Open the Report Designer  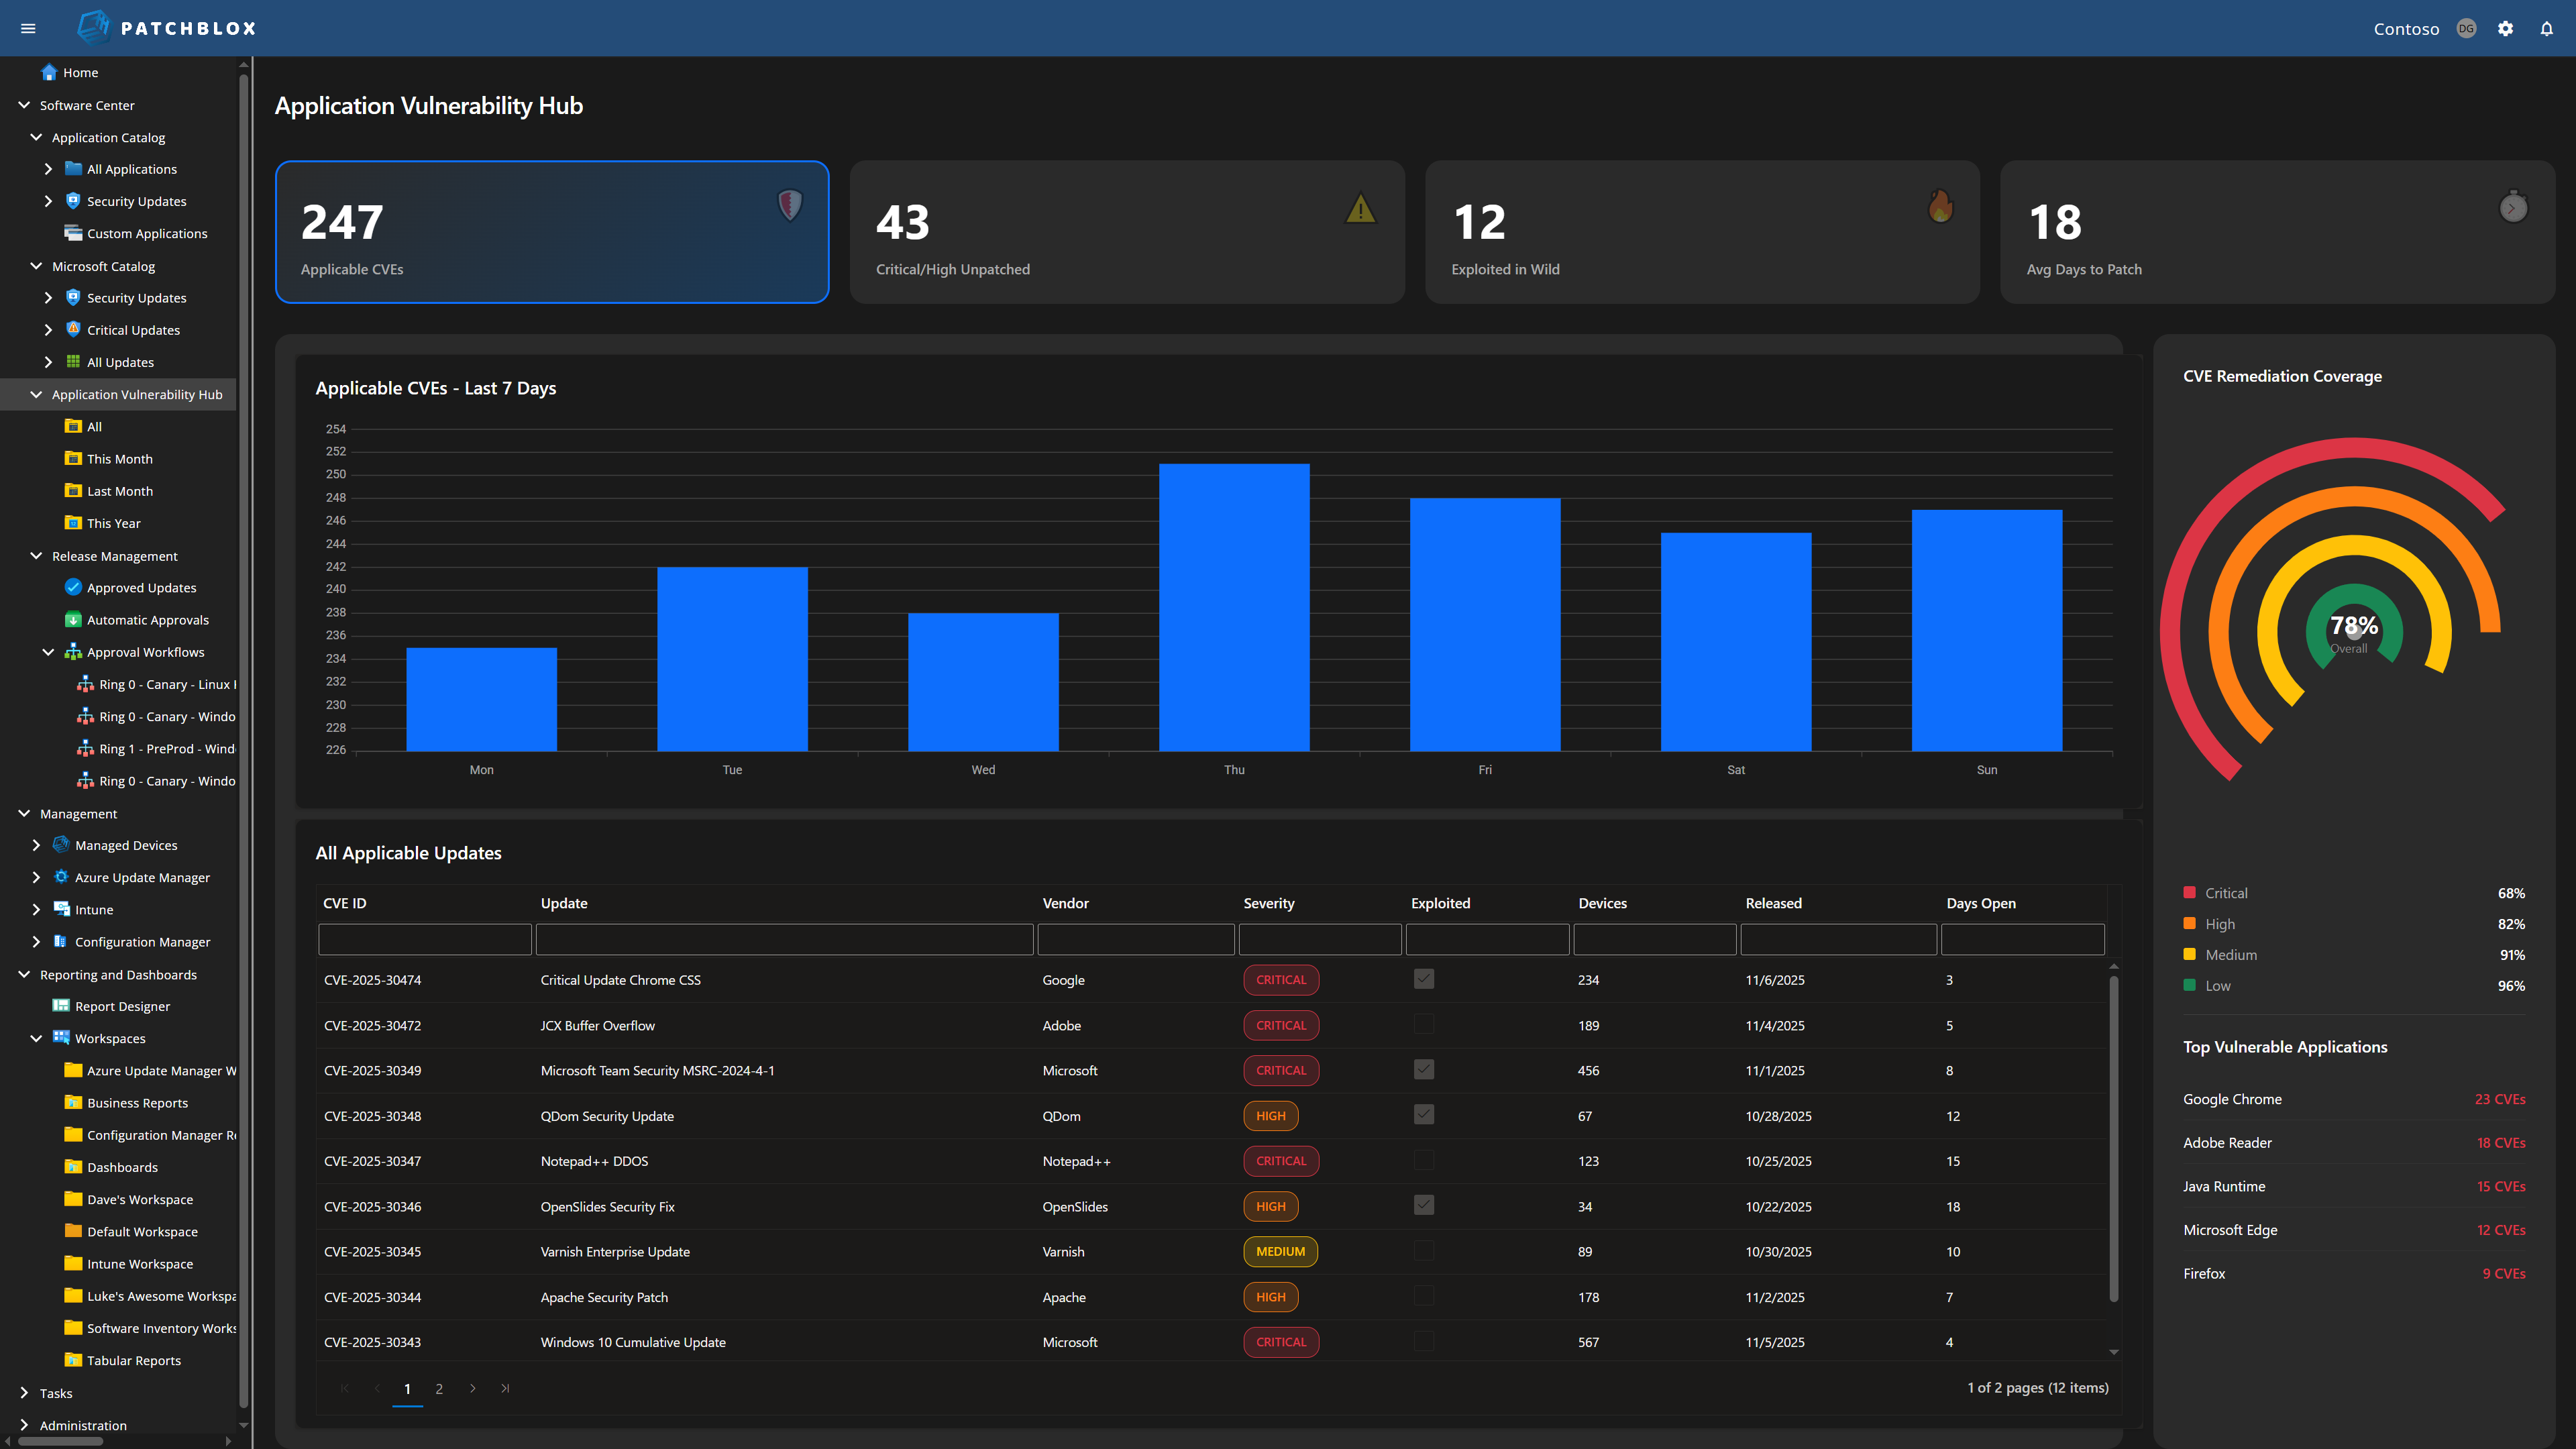click(122, 1006)
